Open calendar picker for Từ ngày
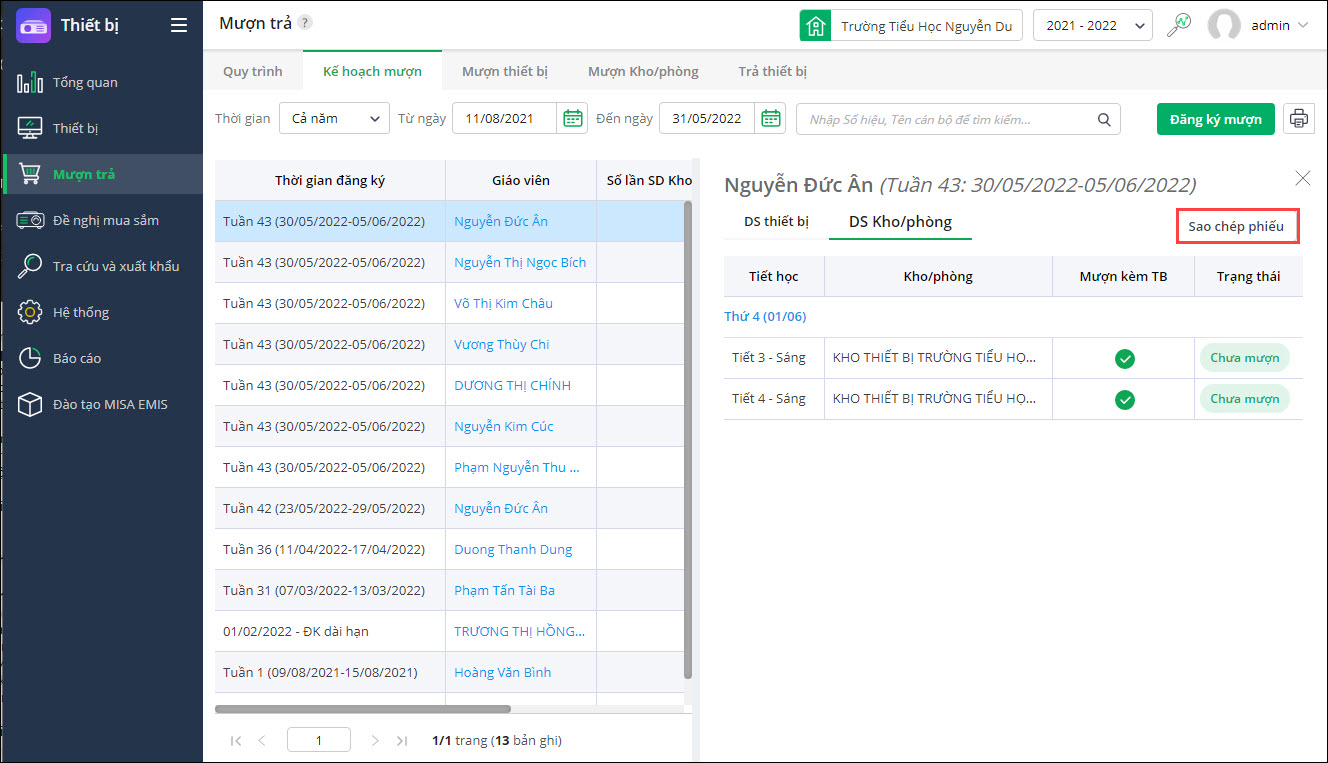The height and width of the screenshot is (763, 1328). [x=572, y=118]
